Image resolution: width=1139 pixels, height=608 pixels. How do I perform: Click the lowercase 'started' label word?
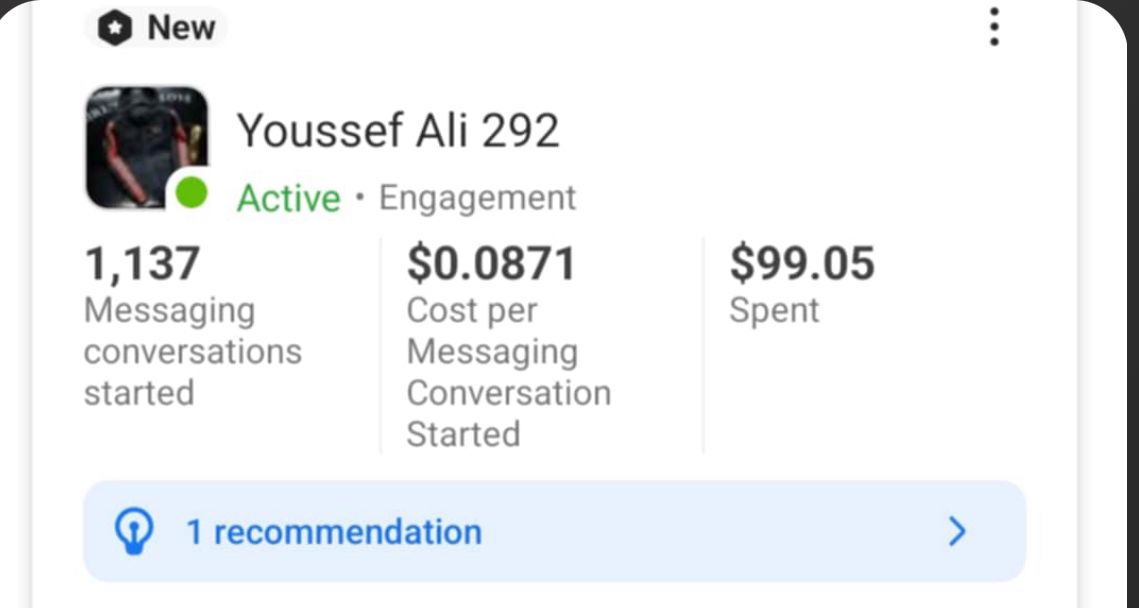click(138, 393)
